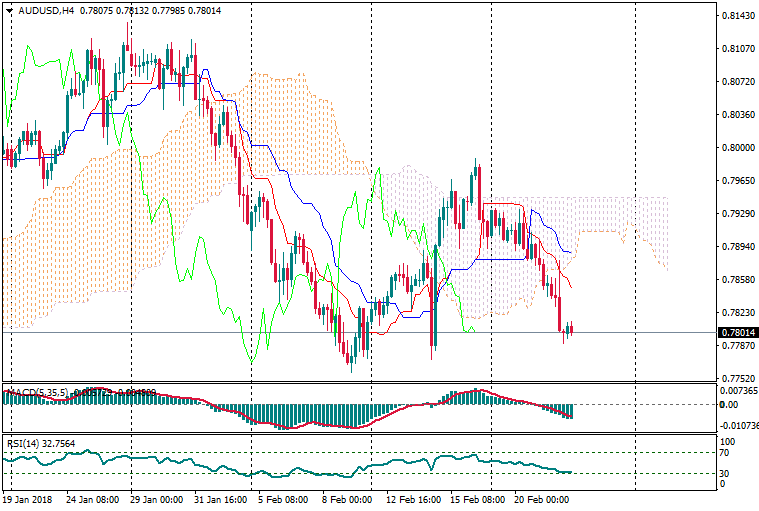Click the MACD -0.010736 scale label
Image resolution: width=759 pixels, height=511 pixels.
point(738,425)
